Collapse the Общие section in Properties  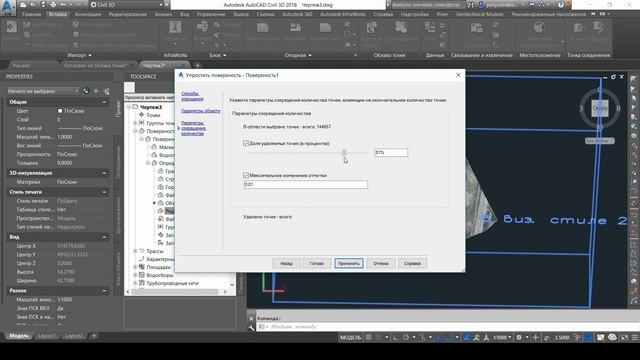[x=104, y=102]
